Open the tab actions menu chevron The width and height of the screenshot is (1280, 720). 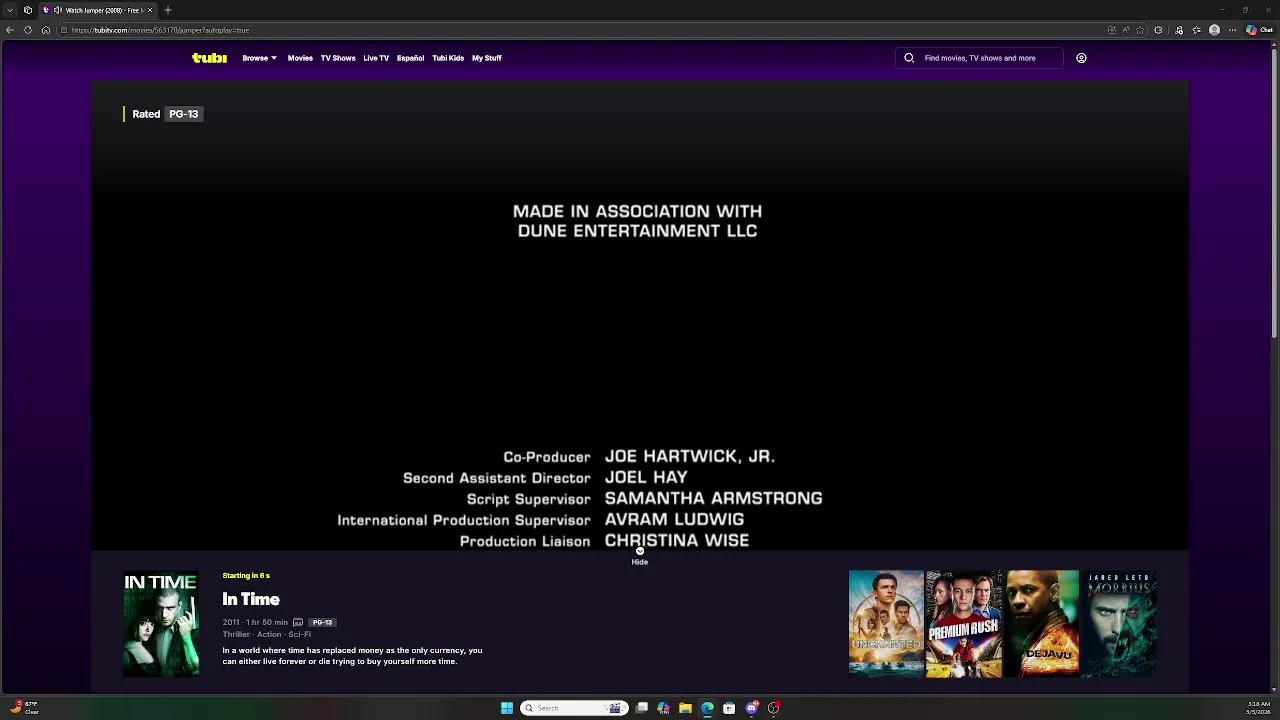click(x=10, y=10)
